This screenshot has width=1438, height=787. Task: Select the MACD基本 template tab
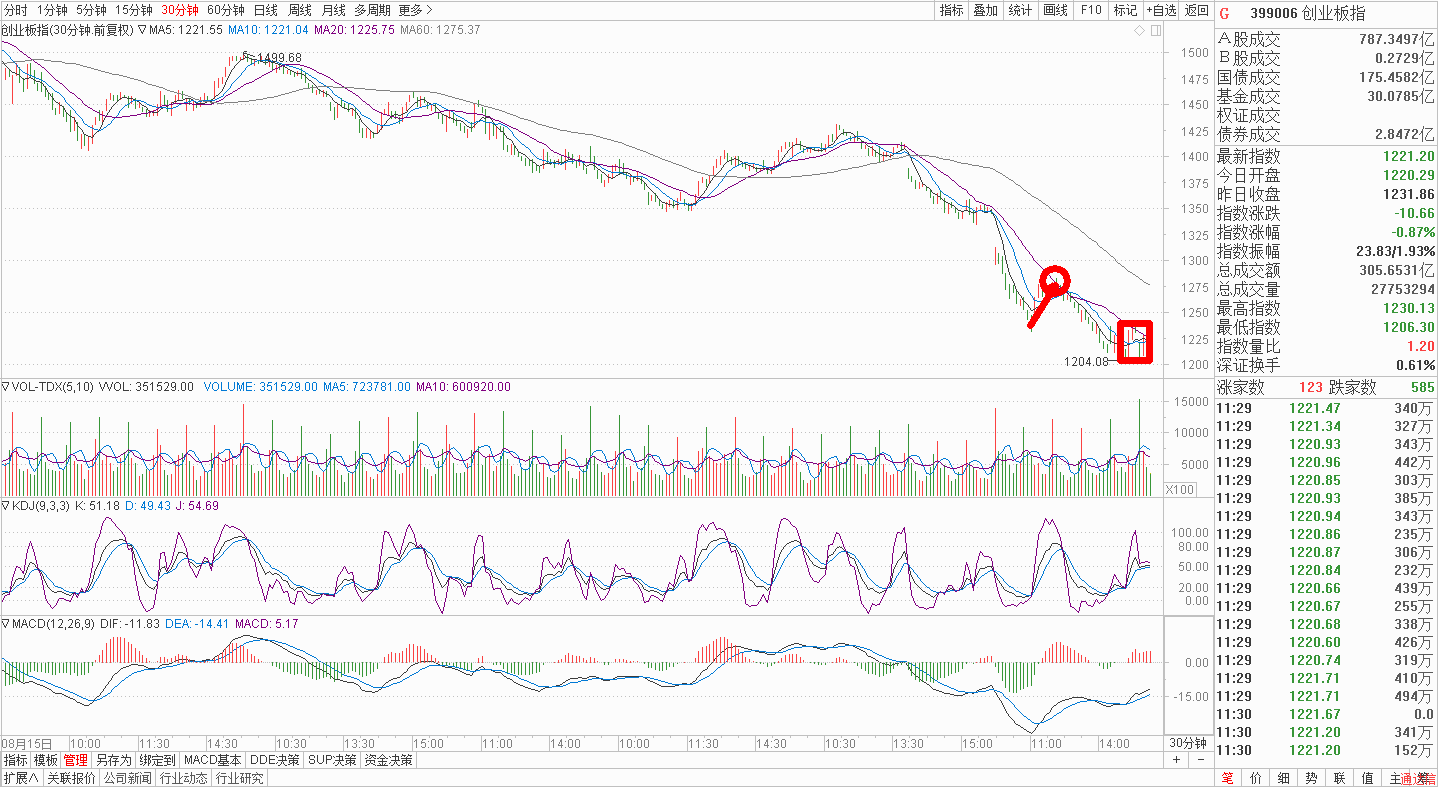click(x=213, y=760)
